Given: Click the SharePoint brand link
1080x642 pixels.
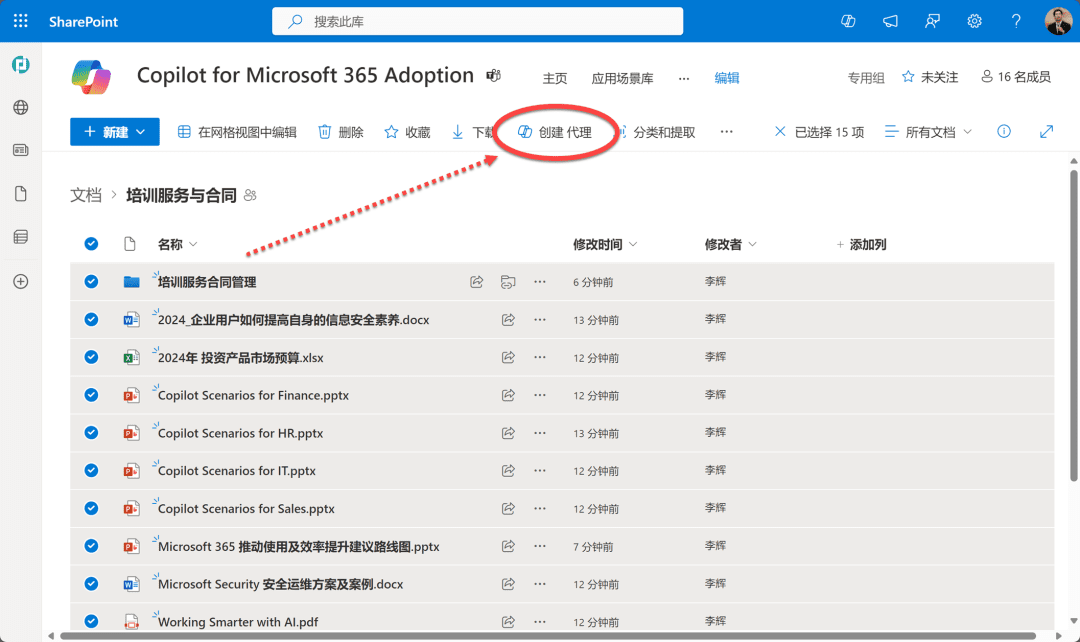Looking at the screenshot, I should coord(83,21).
